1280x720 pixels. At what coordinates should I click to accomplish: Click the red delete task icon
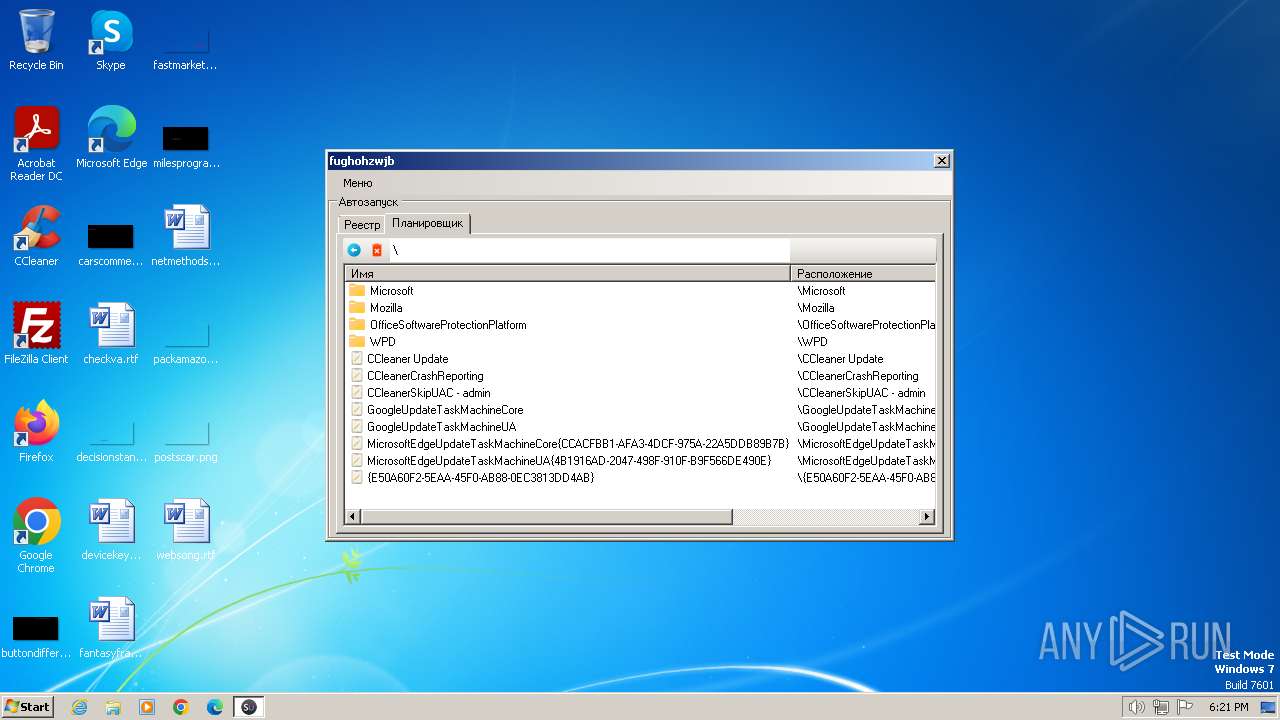[x=377, y=250]
